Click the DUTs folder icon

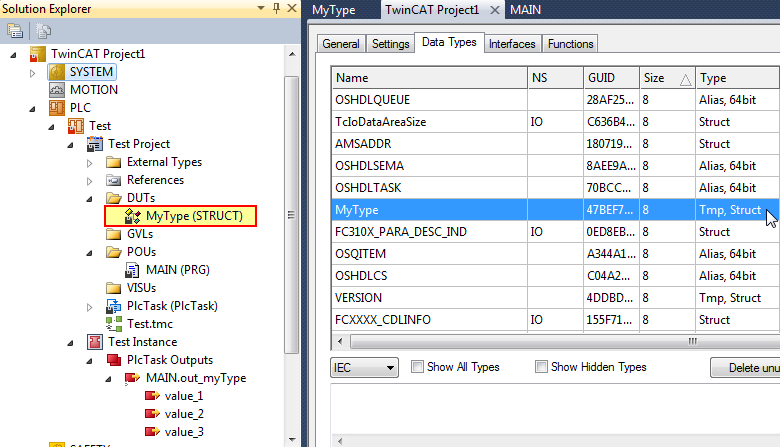(x=113, y=198)
